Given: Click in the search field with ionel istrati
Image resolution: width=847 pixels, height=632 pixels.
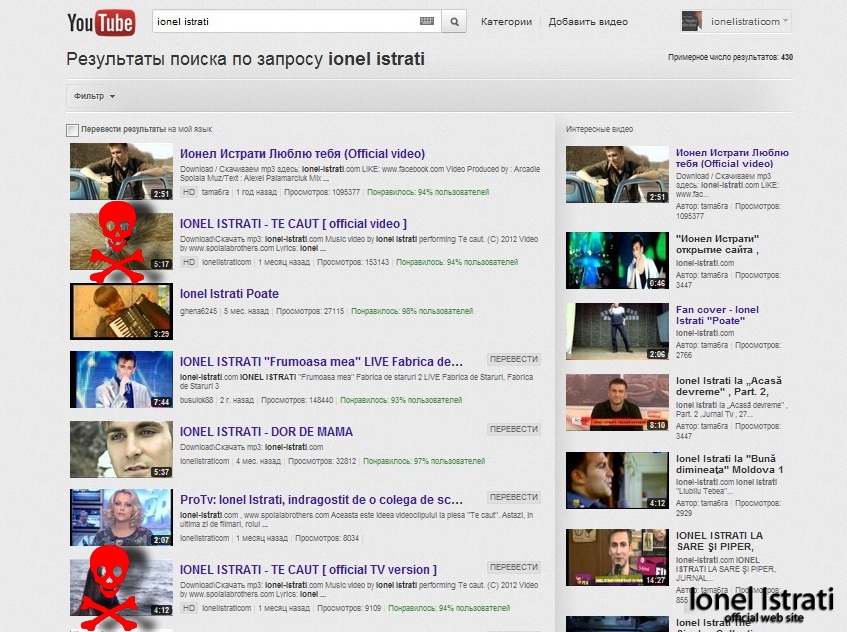Looking at the screenshot, I should (x=285, y=21).
